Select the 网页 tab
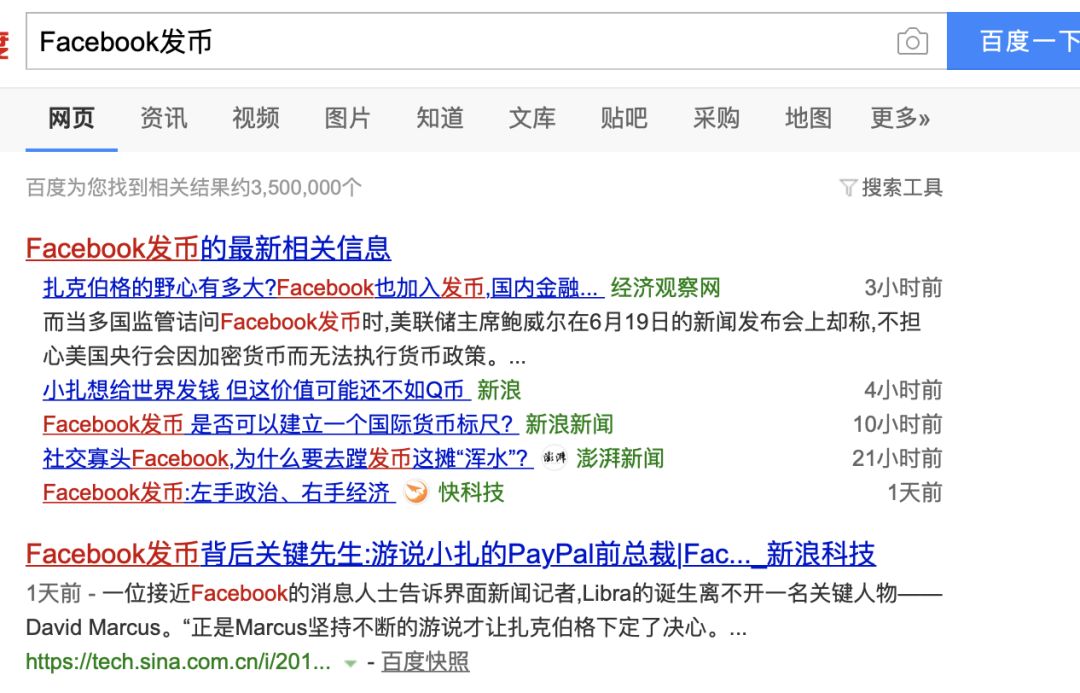1080x693 pixels. pyautogui.click(x=71, y=118)
